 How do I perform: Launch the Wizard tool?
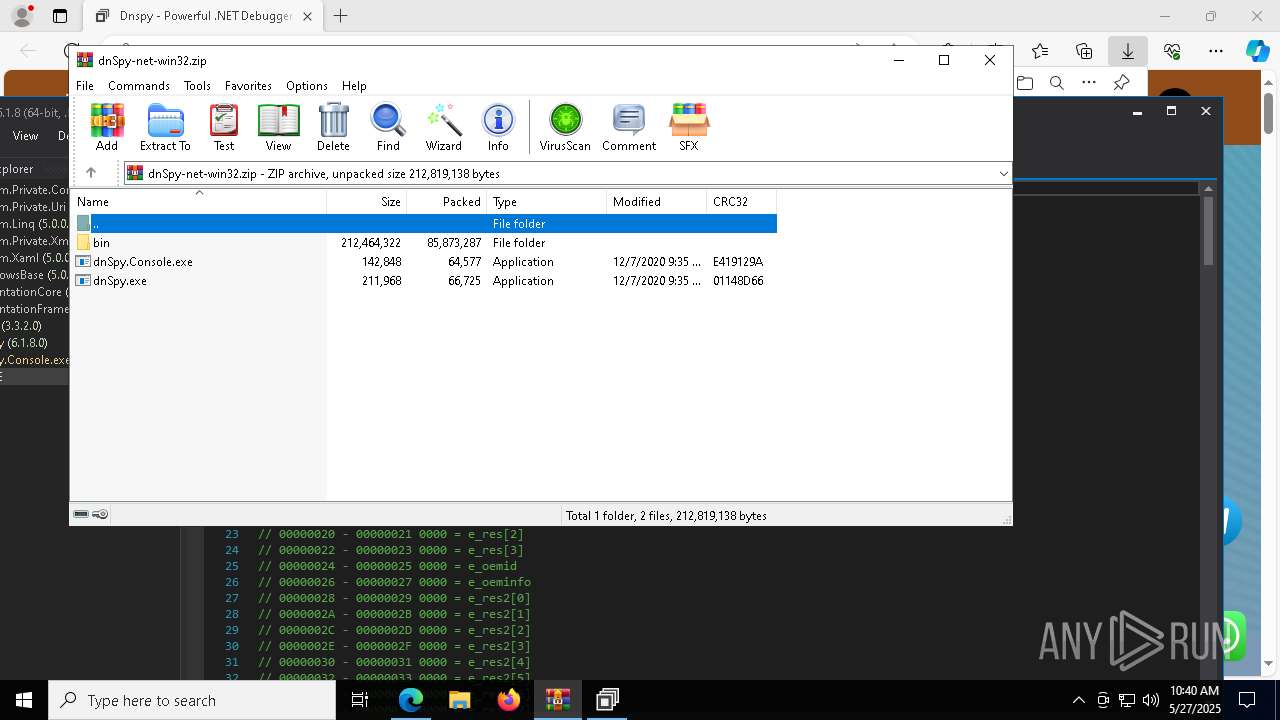point(443,127)
